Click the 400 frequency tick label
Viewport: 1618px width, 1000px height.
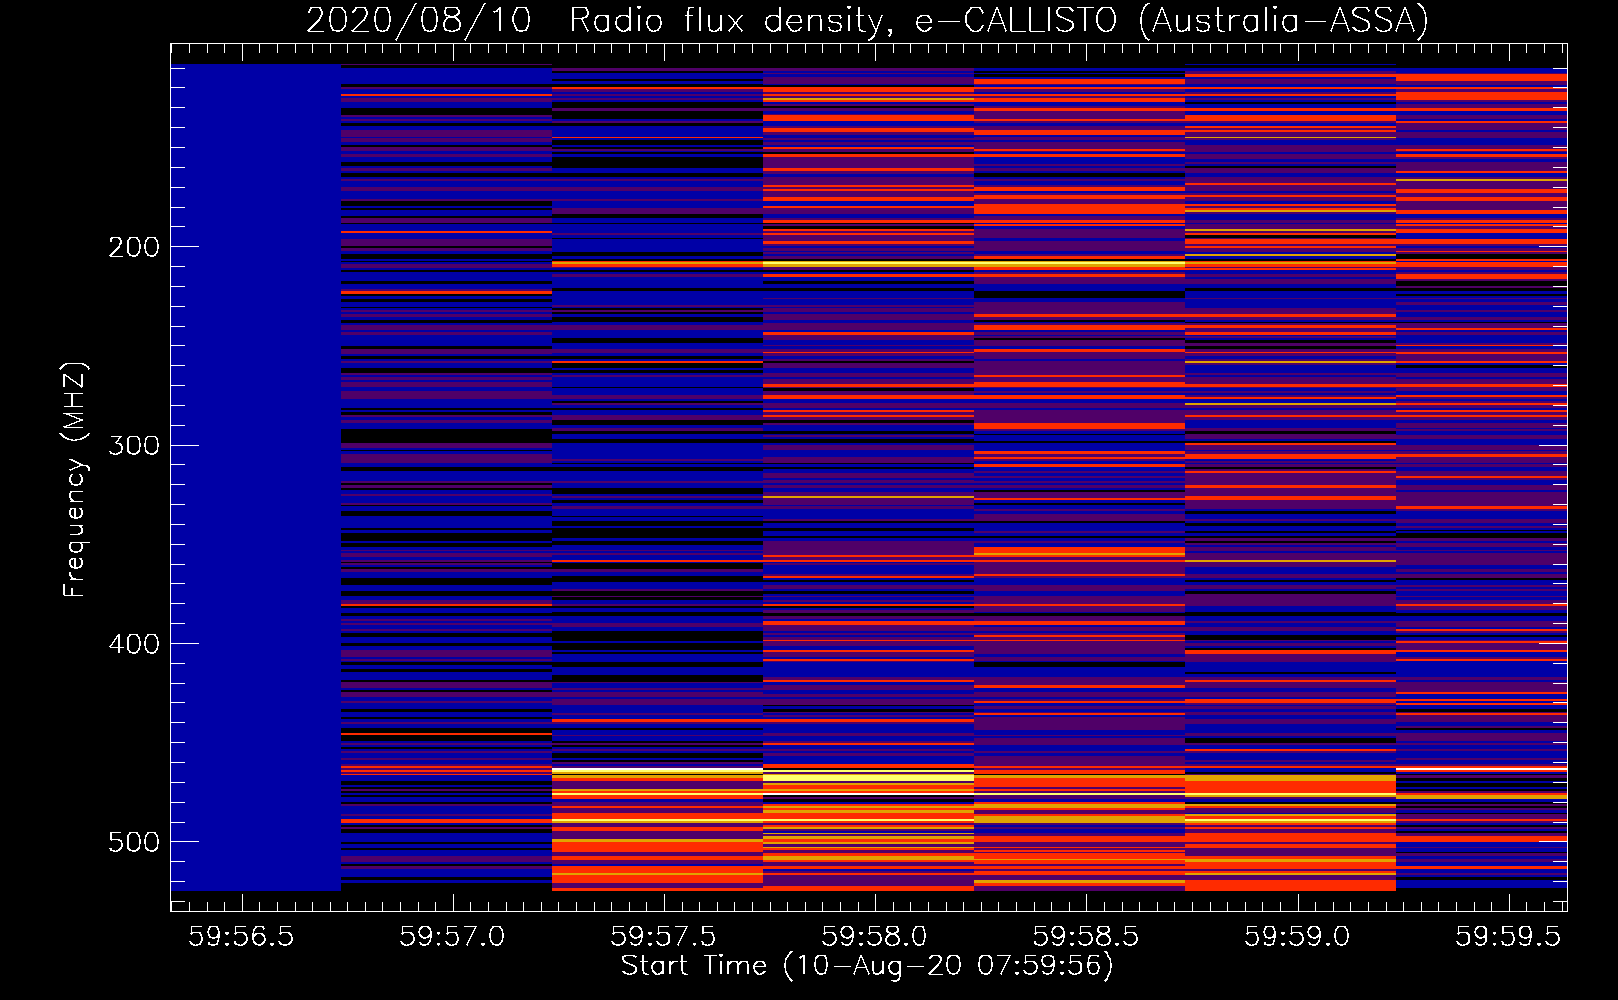(134, 644)
